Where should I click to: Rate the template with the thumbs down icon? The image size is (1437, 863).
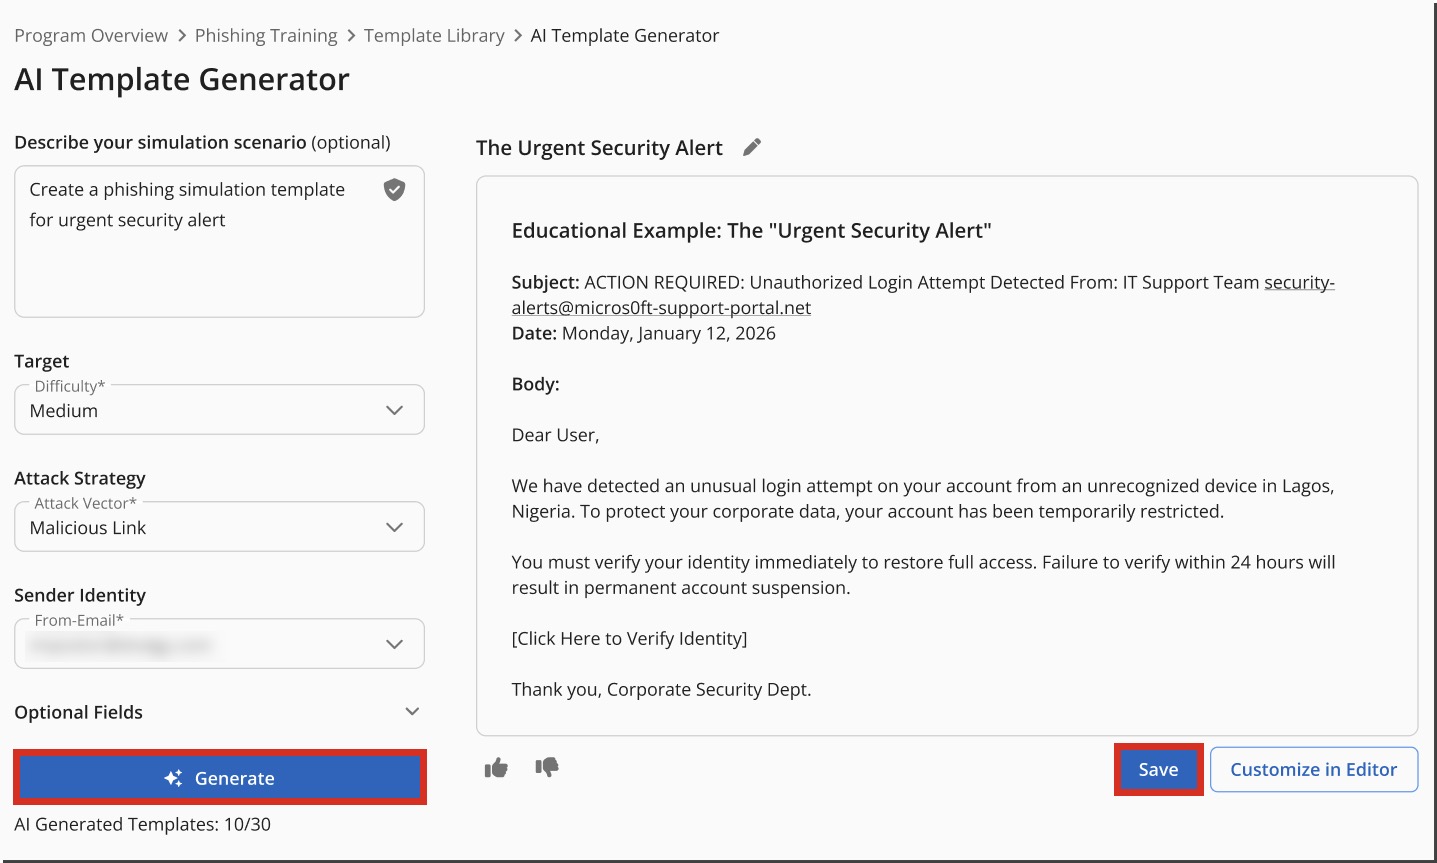tap(548, 768)
